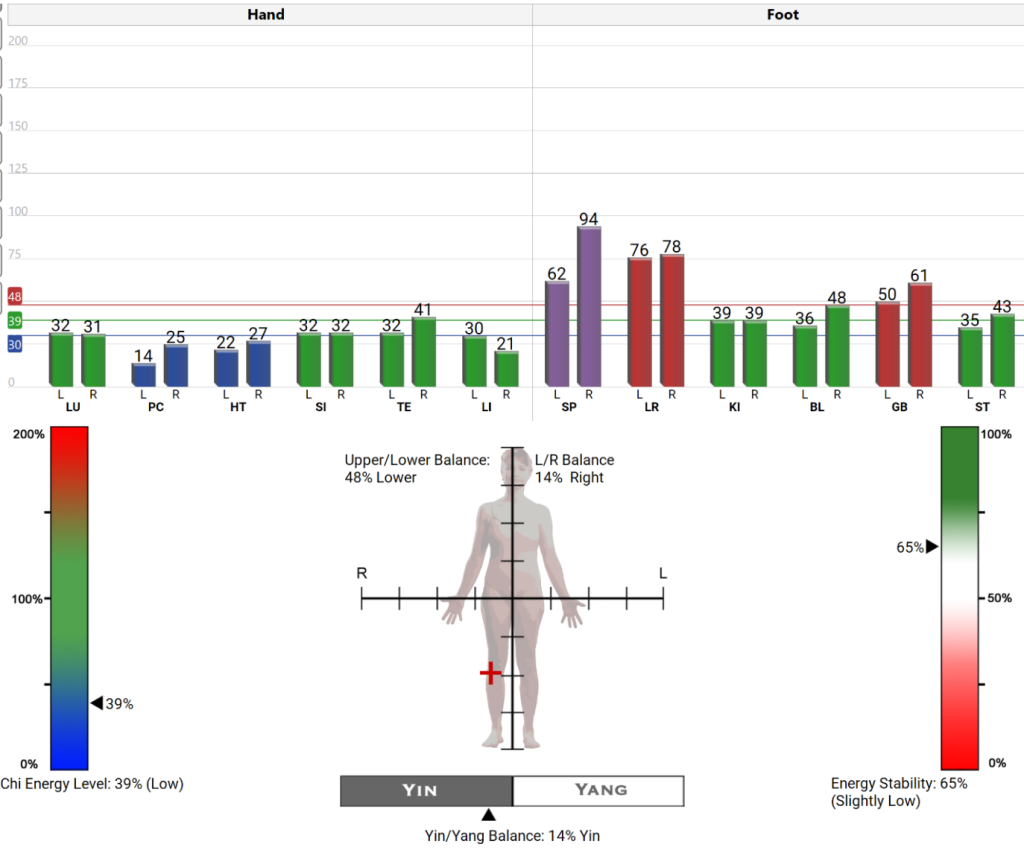Click the SP left bar valued 62
Screen dimensions: 1024x853
point(557,334)
